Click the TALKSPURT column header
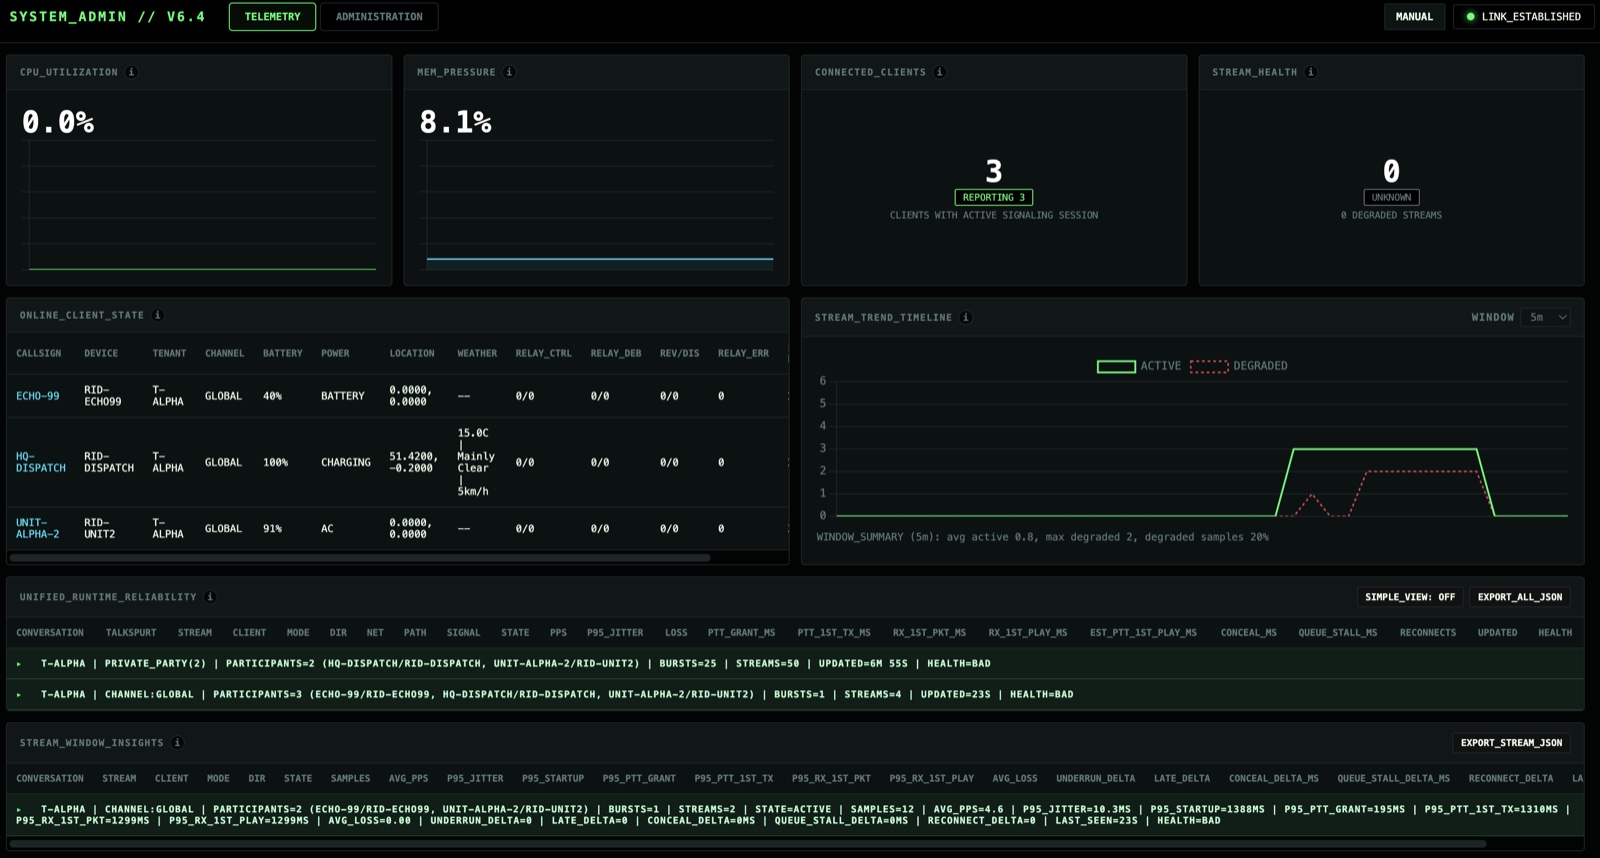The height and width of the screenshot is (858, 1600). [131, 633]
